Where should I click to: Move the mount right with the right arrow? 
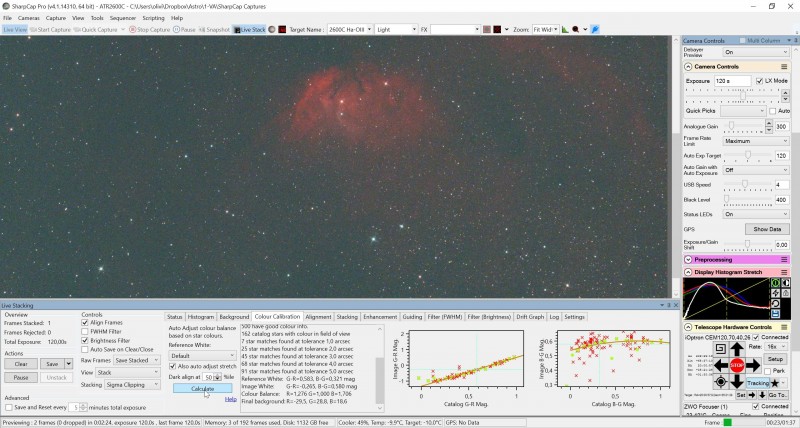754,365
